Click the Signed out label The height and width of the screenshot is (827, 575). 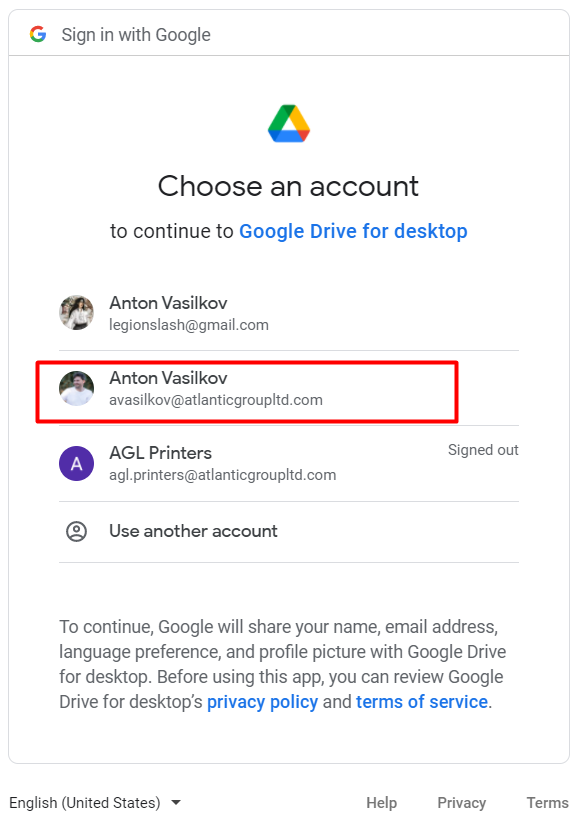pyautogui.click(x=483, y=450)
